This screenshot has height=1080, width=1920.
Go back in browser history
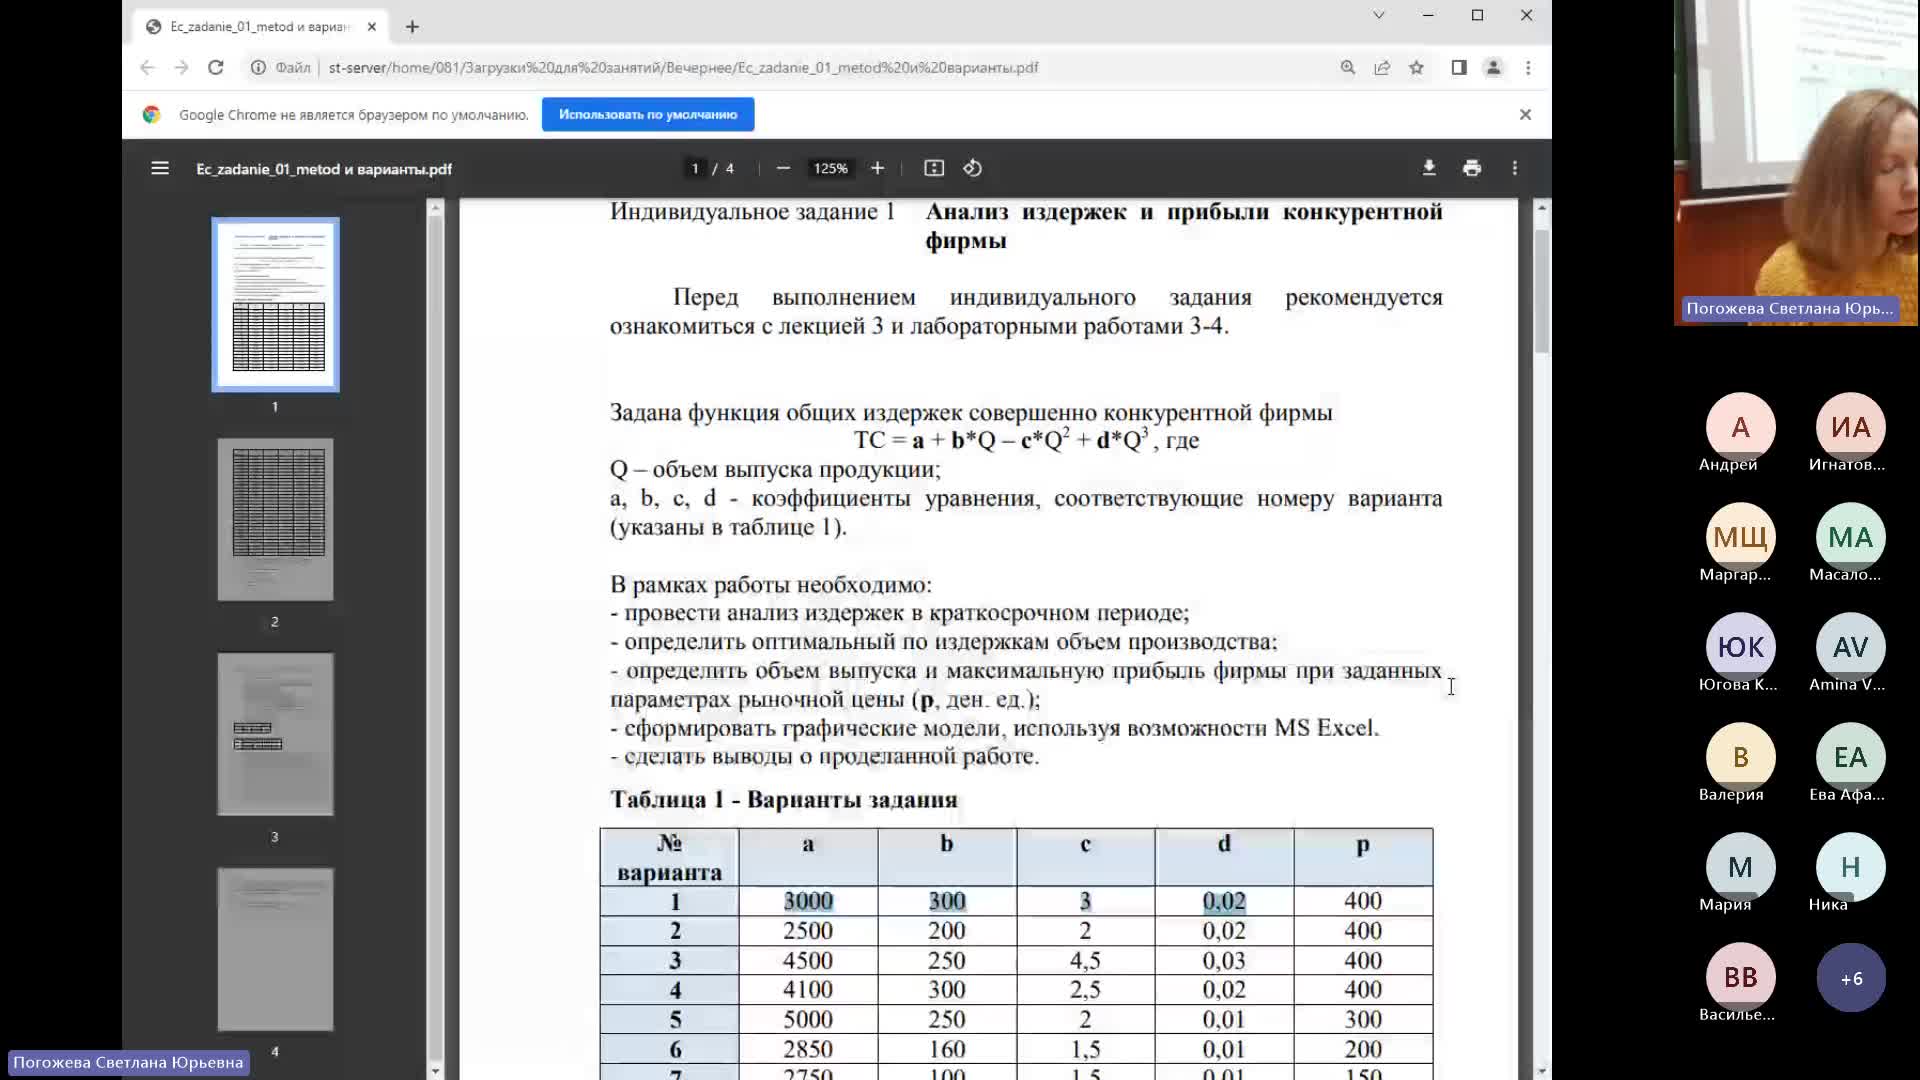[147, 67]
